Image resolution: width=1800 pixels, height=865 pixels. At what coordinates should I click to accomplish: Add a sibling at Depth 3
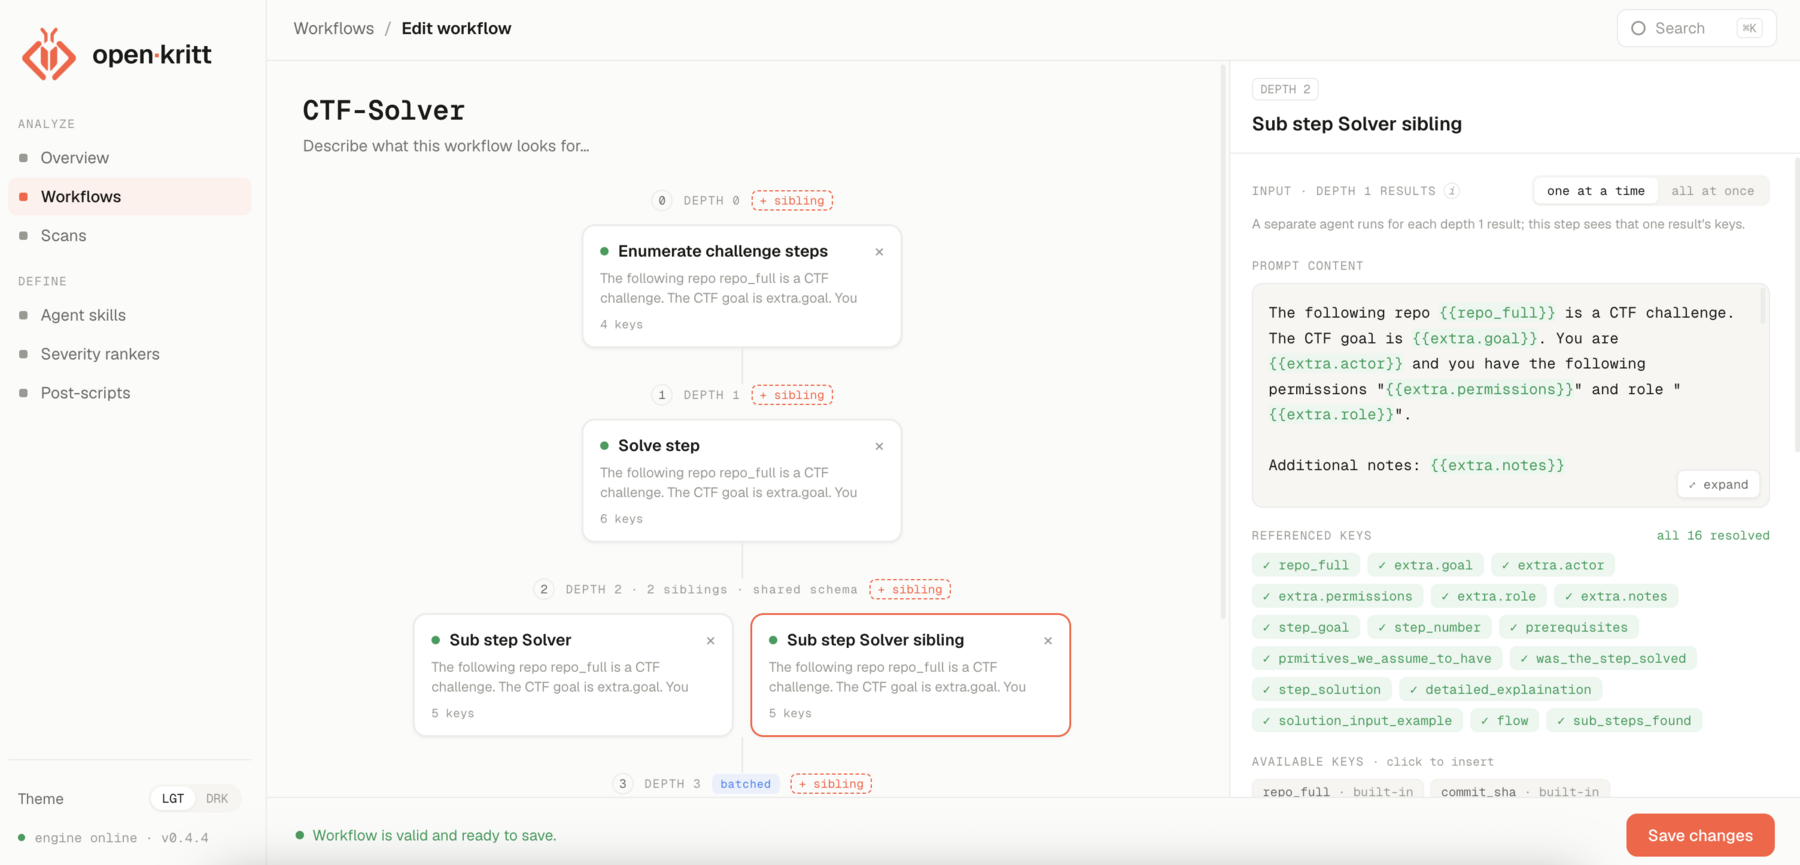click(831, 784)
